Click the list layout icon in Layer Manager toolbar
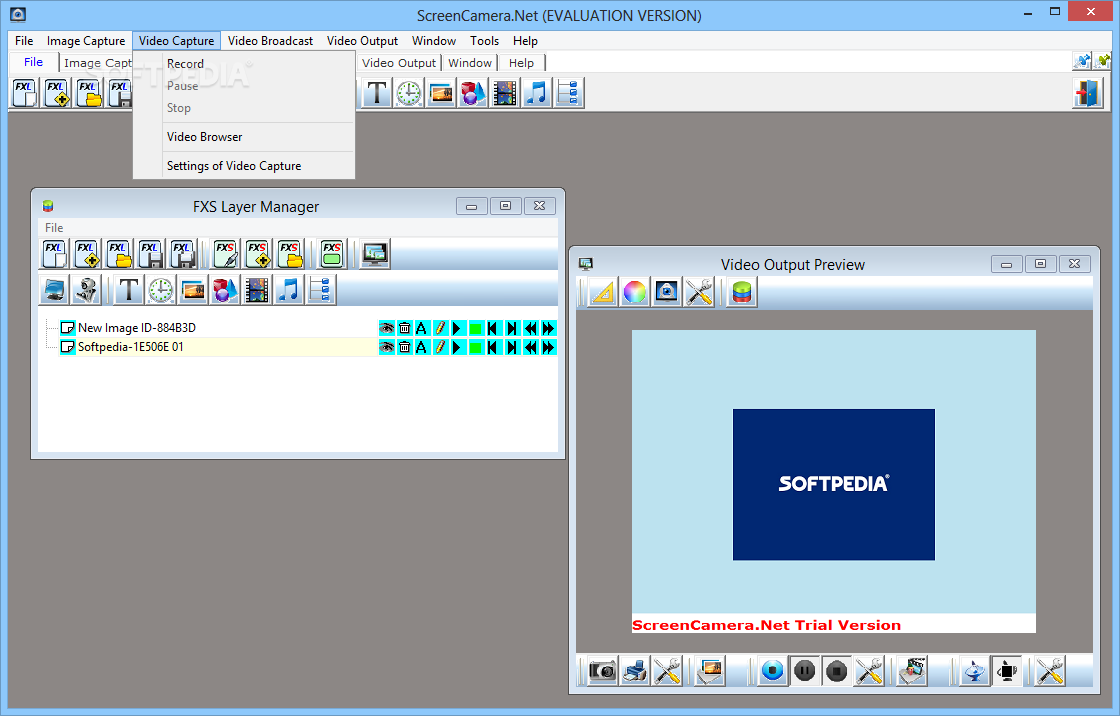 point(321,289)
